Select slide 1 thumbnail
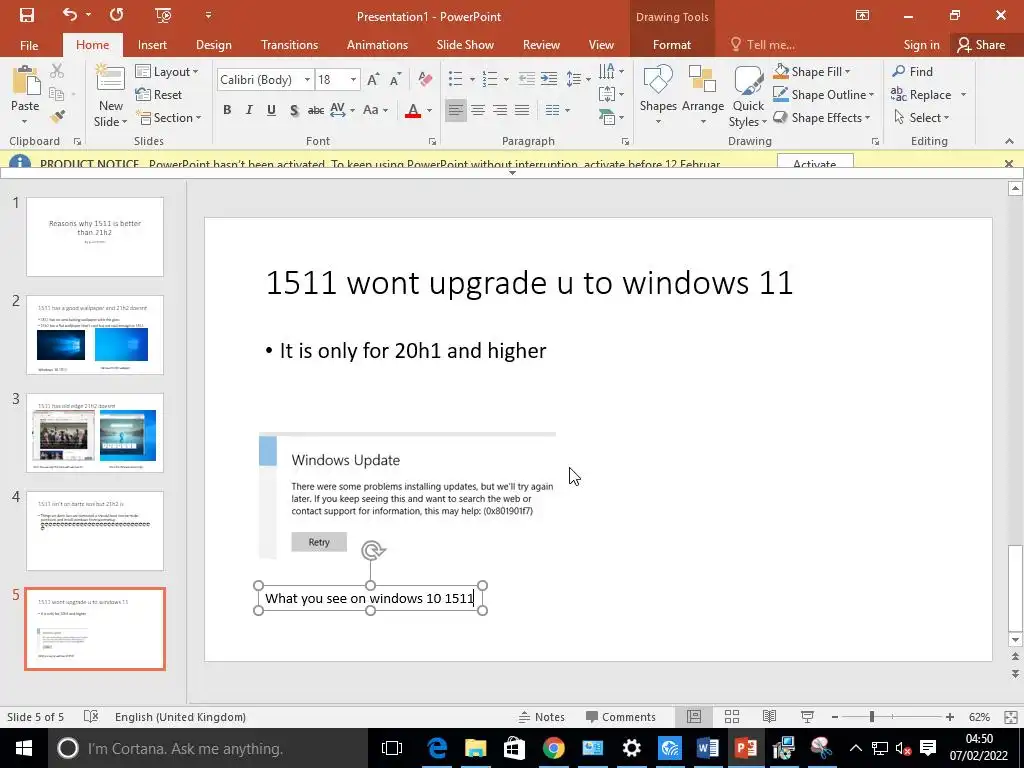This screenshot has width=1024, height=768. [x=95, y=236]
